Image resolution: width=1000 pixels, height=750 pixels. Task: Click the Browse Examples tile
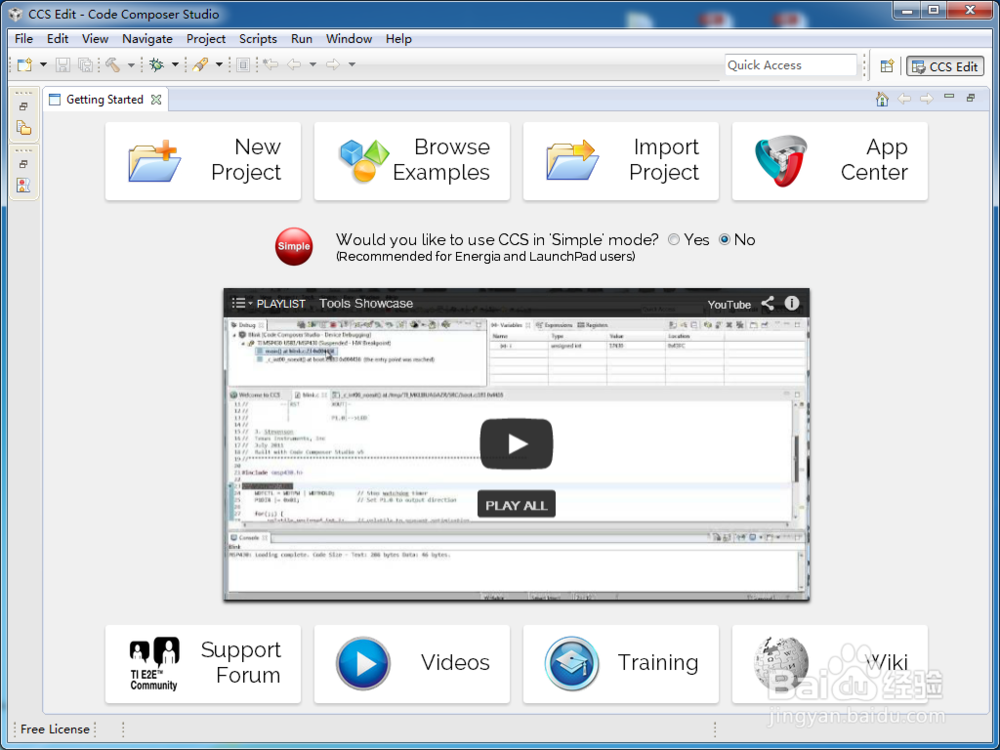[412, 161]
